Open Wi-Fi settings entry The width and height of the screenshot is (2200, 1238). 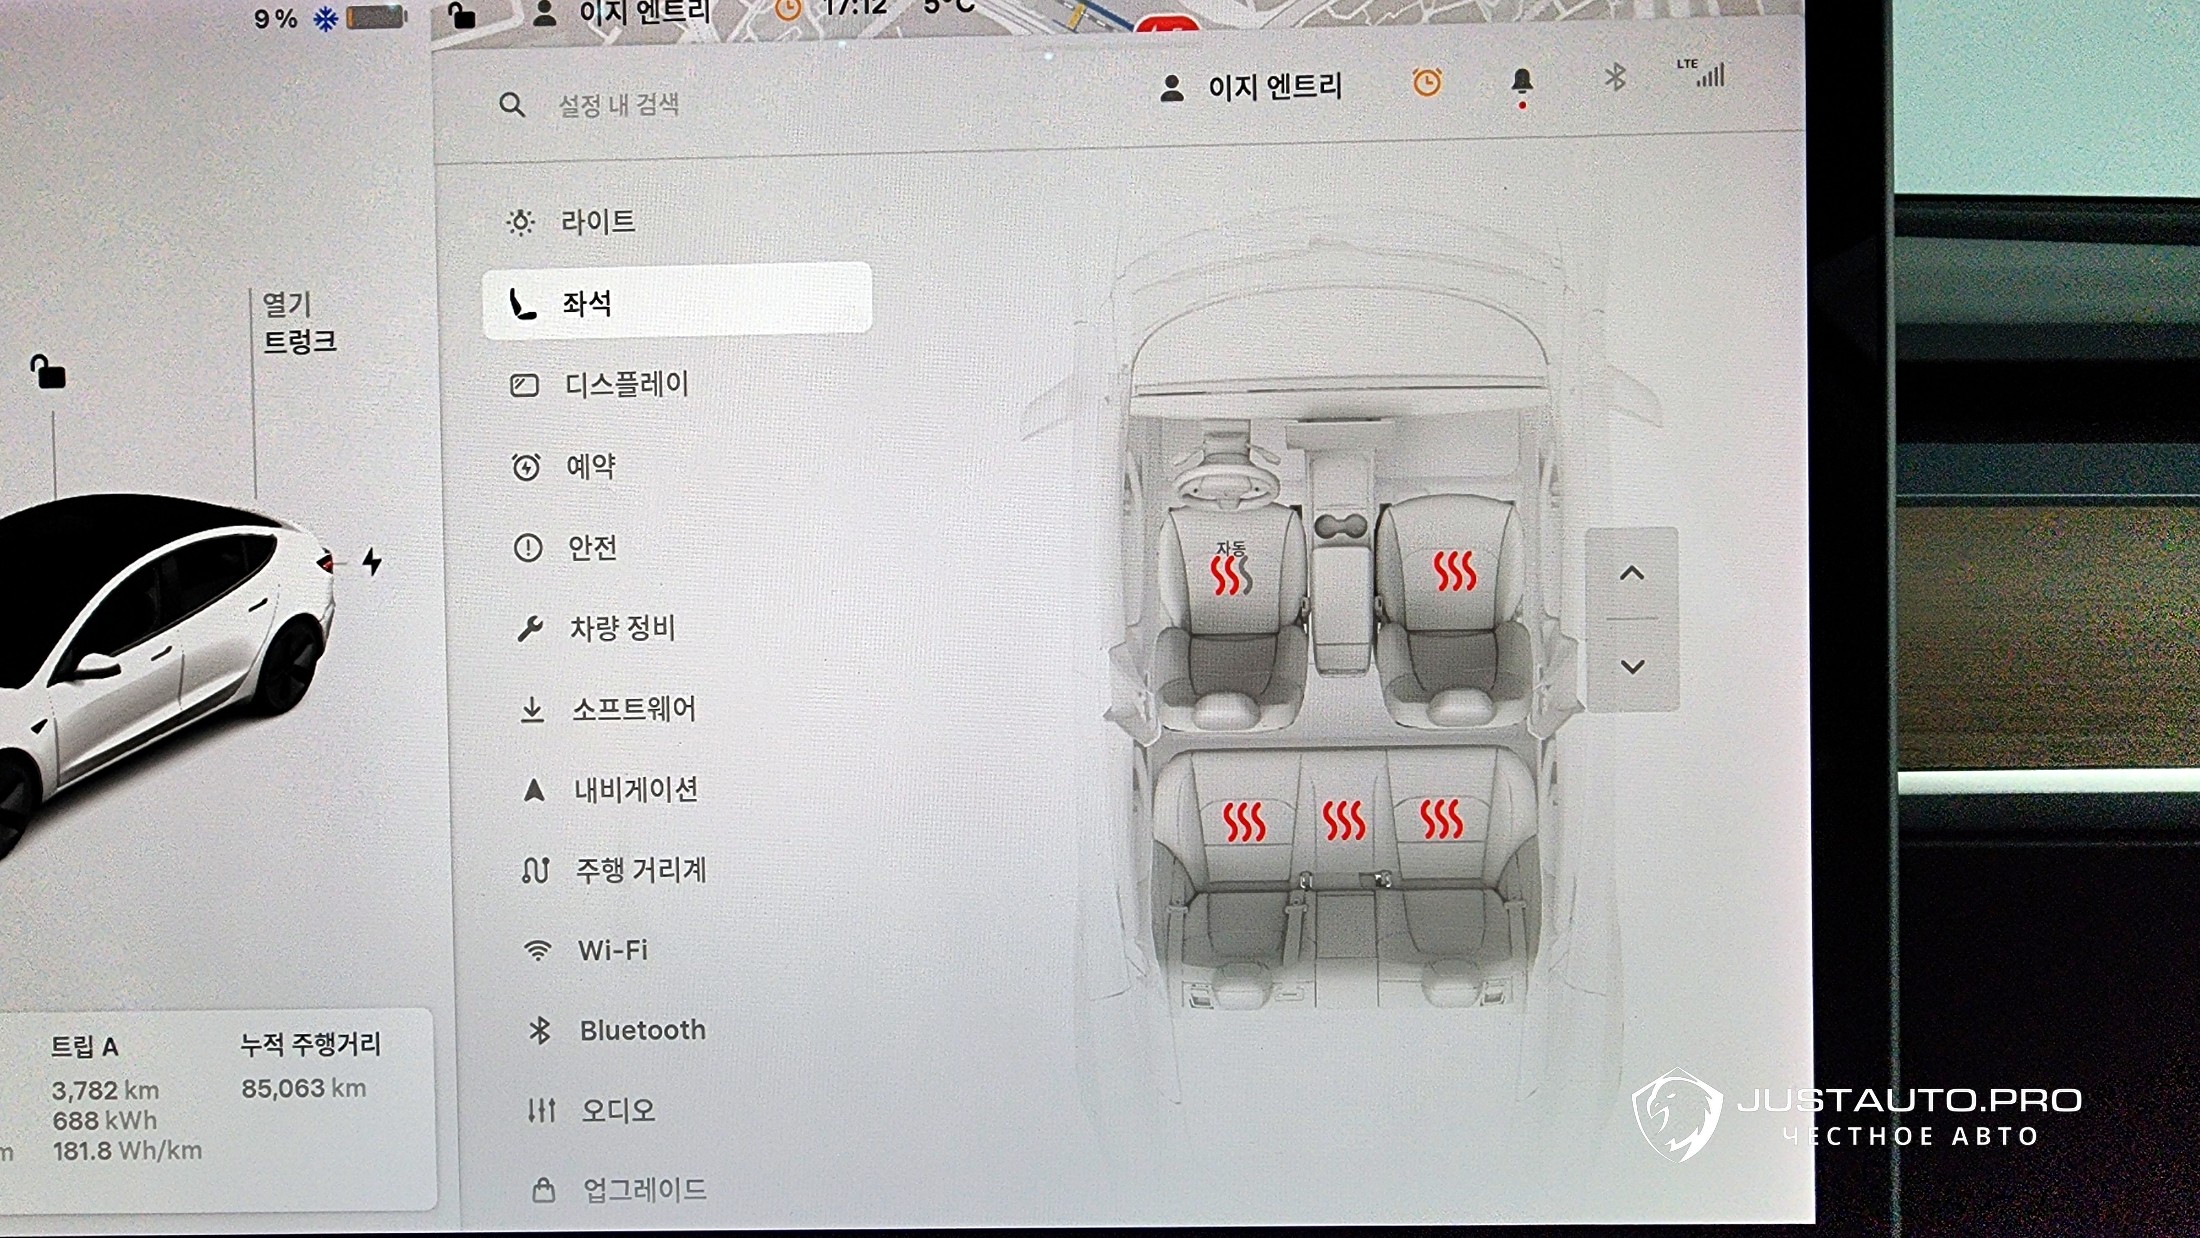(612, 950)
